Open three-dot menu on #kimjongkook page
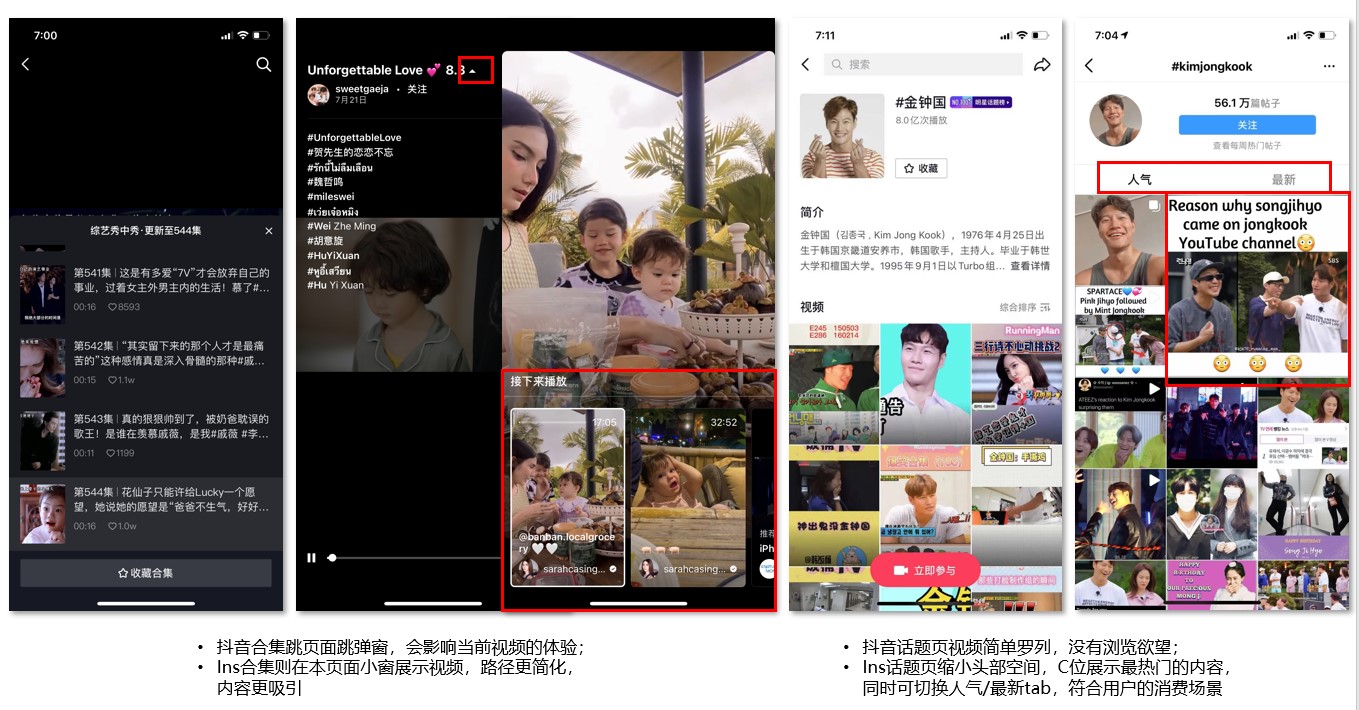Viewport: 1359px width, 710px height. coord(1329,66)
